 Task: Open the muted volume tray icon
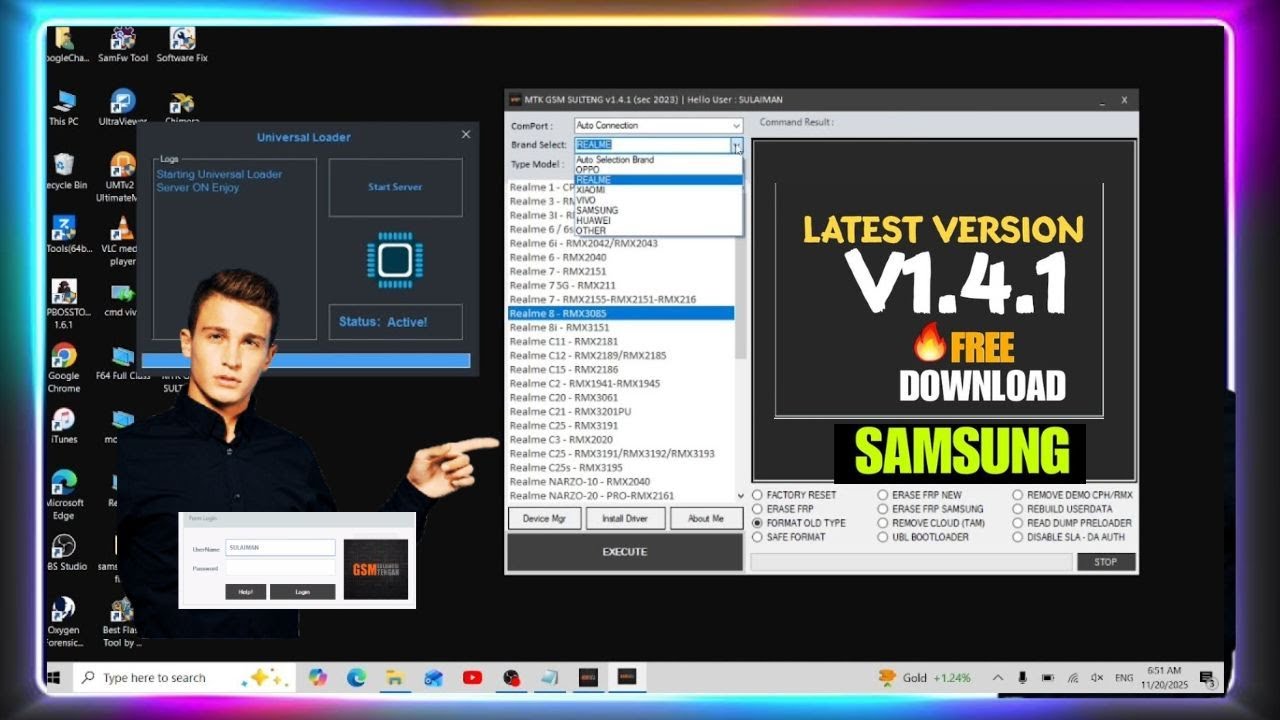click(x=1097, y=678)
